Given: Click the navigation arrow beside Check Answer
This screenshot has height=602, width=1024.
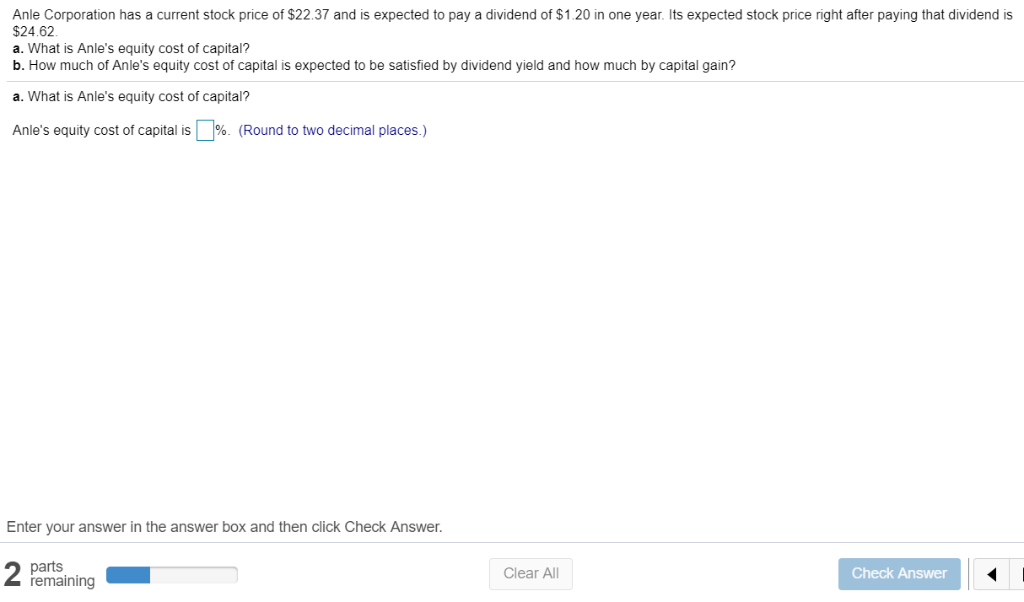Looking at the screenshot, I should tap(991, 573).
